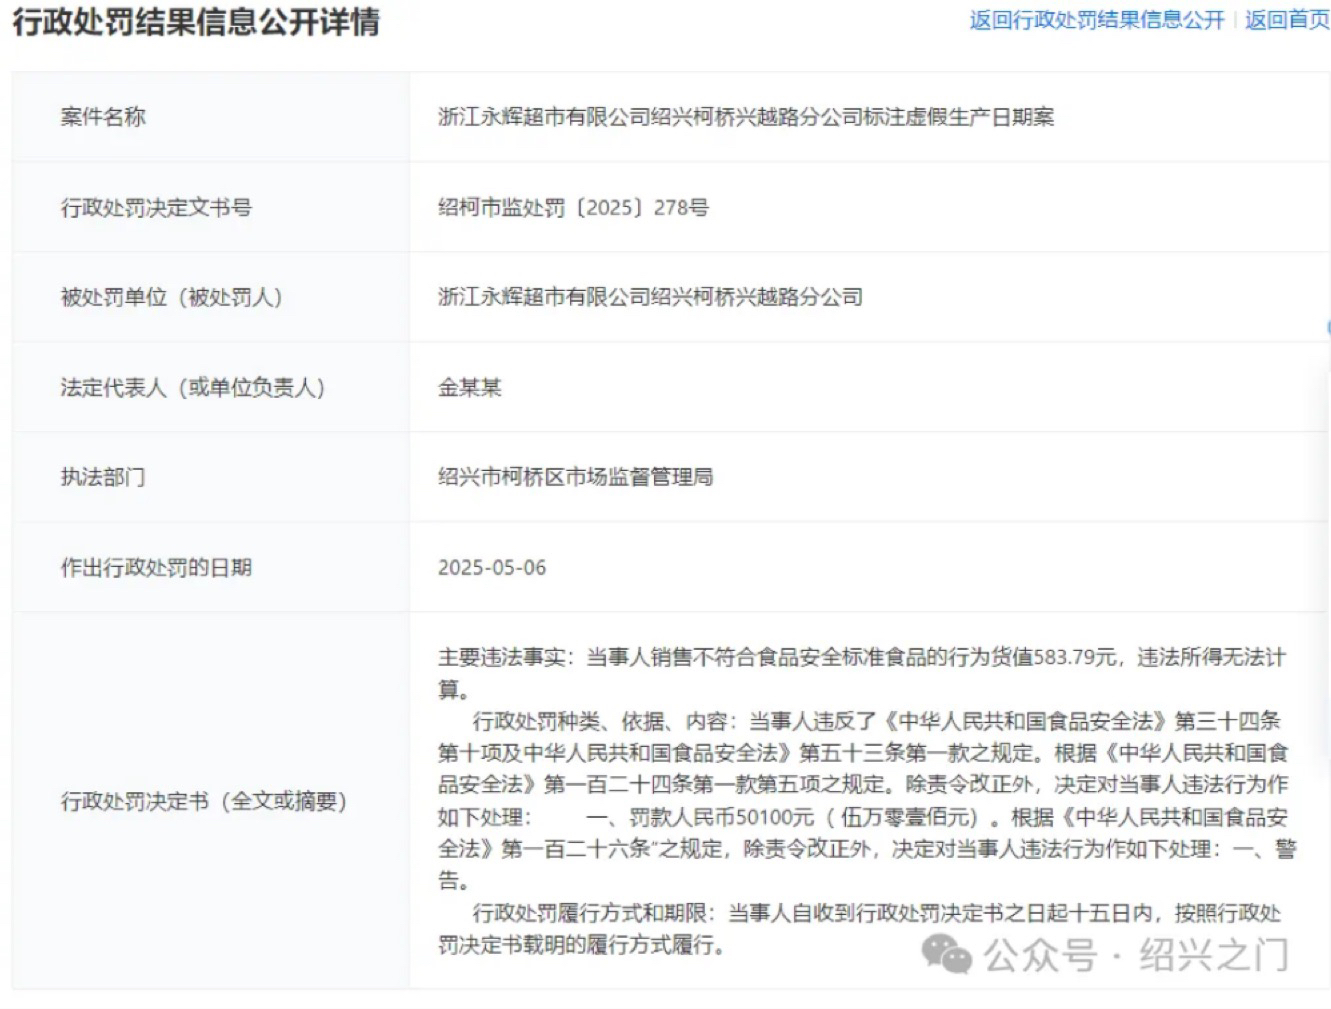Select the date value 2025-05-06

[x=492, y=567]
